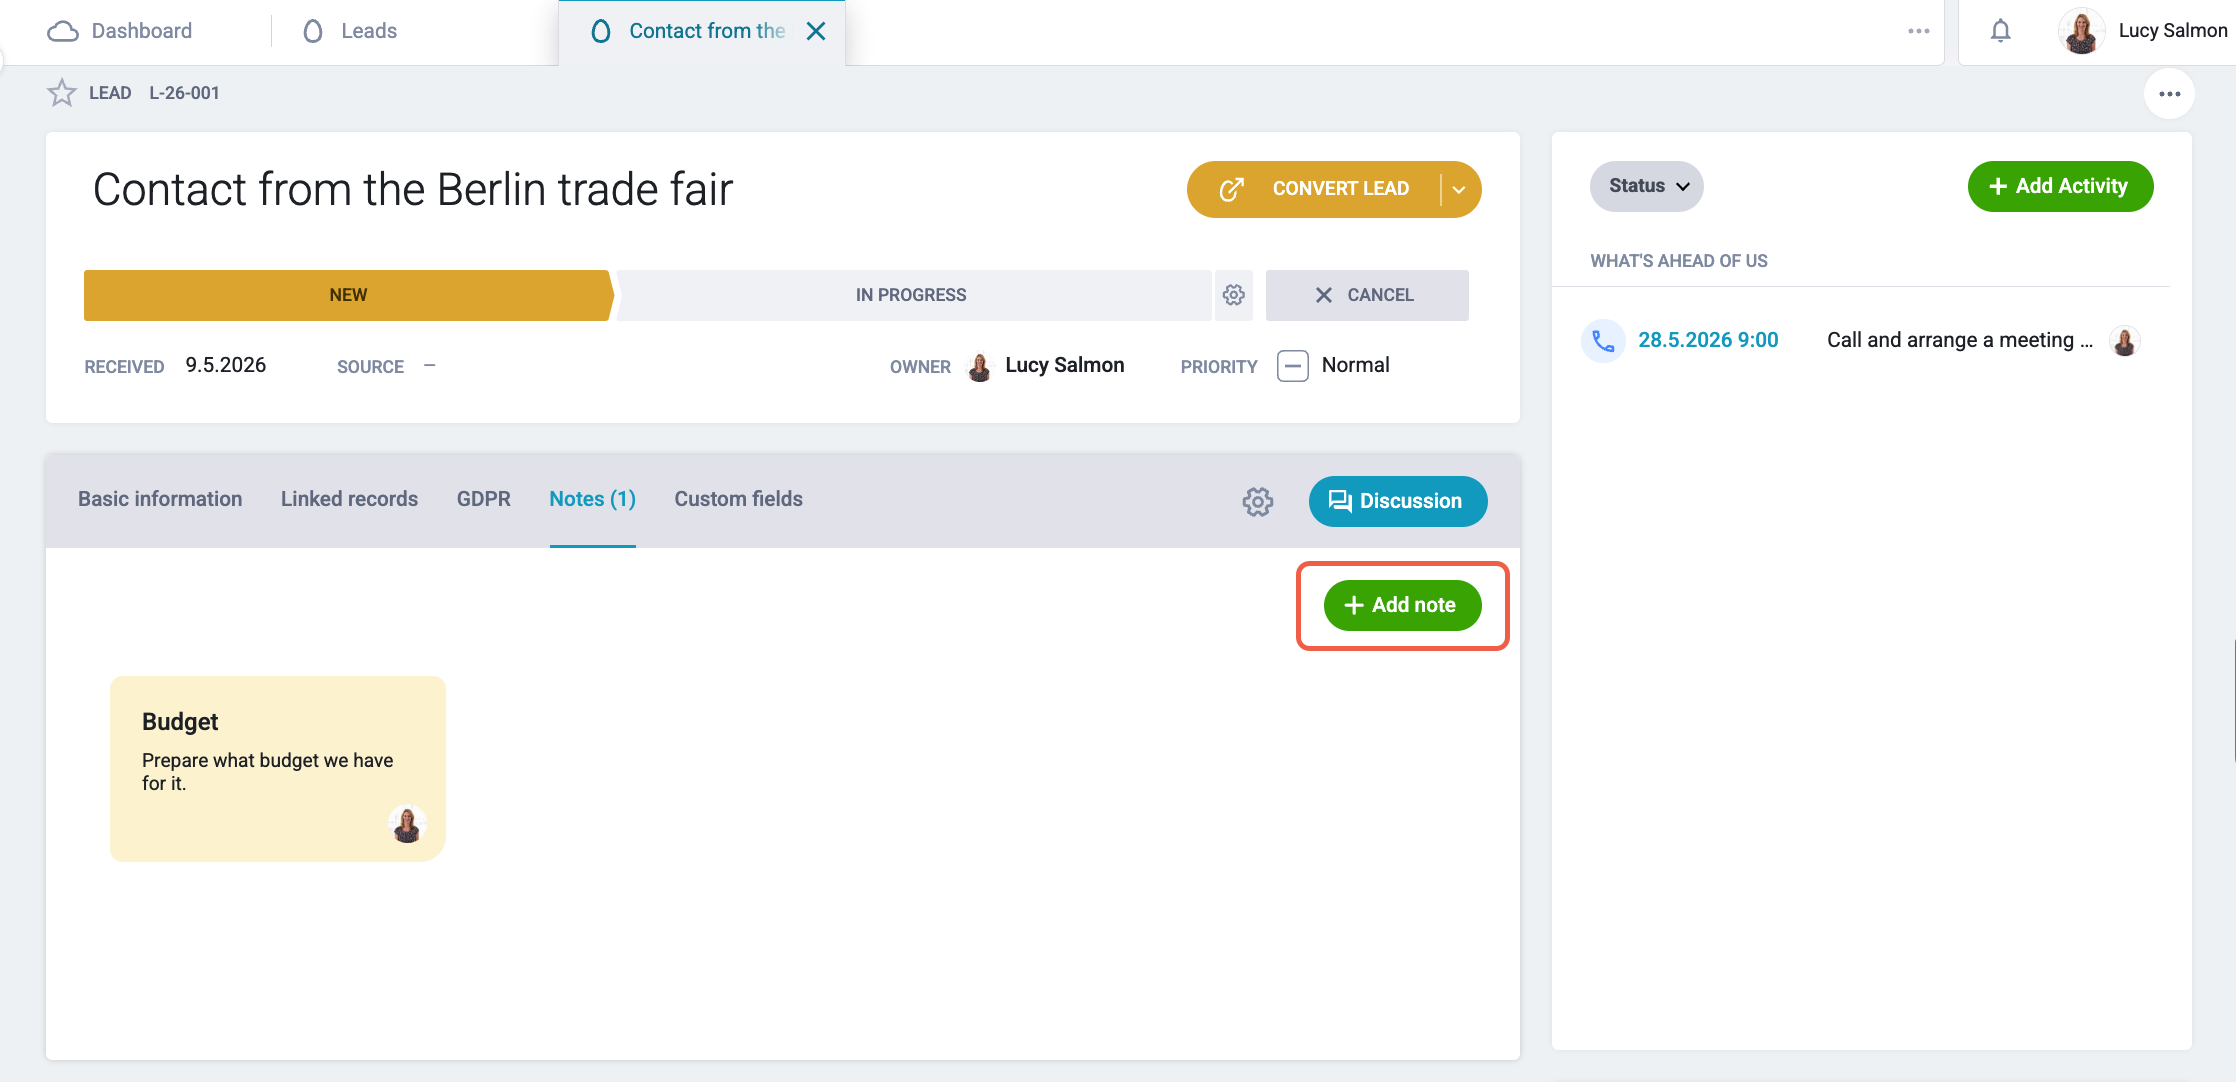Open the Discussion panel
Screen dimensions: 2236x1082
pyautogui.click(x=1397, y=501)
